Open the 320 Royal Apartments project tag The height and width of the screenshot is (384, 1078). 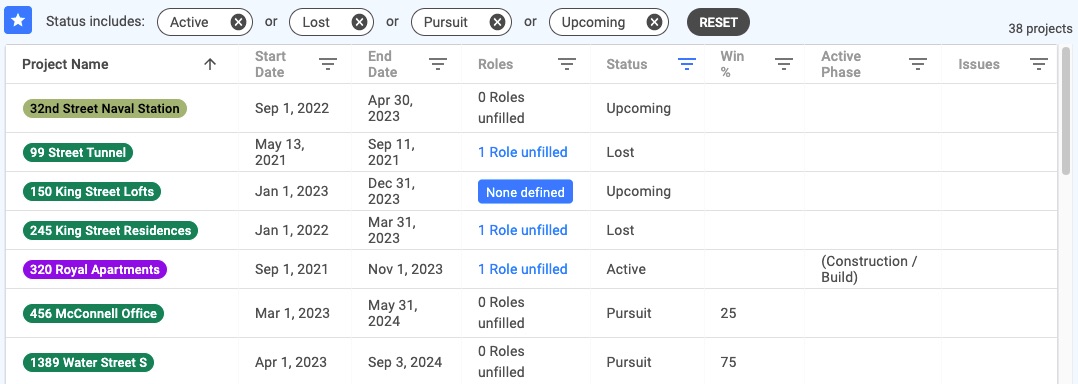tap(95, 269)
